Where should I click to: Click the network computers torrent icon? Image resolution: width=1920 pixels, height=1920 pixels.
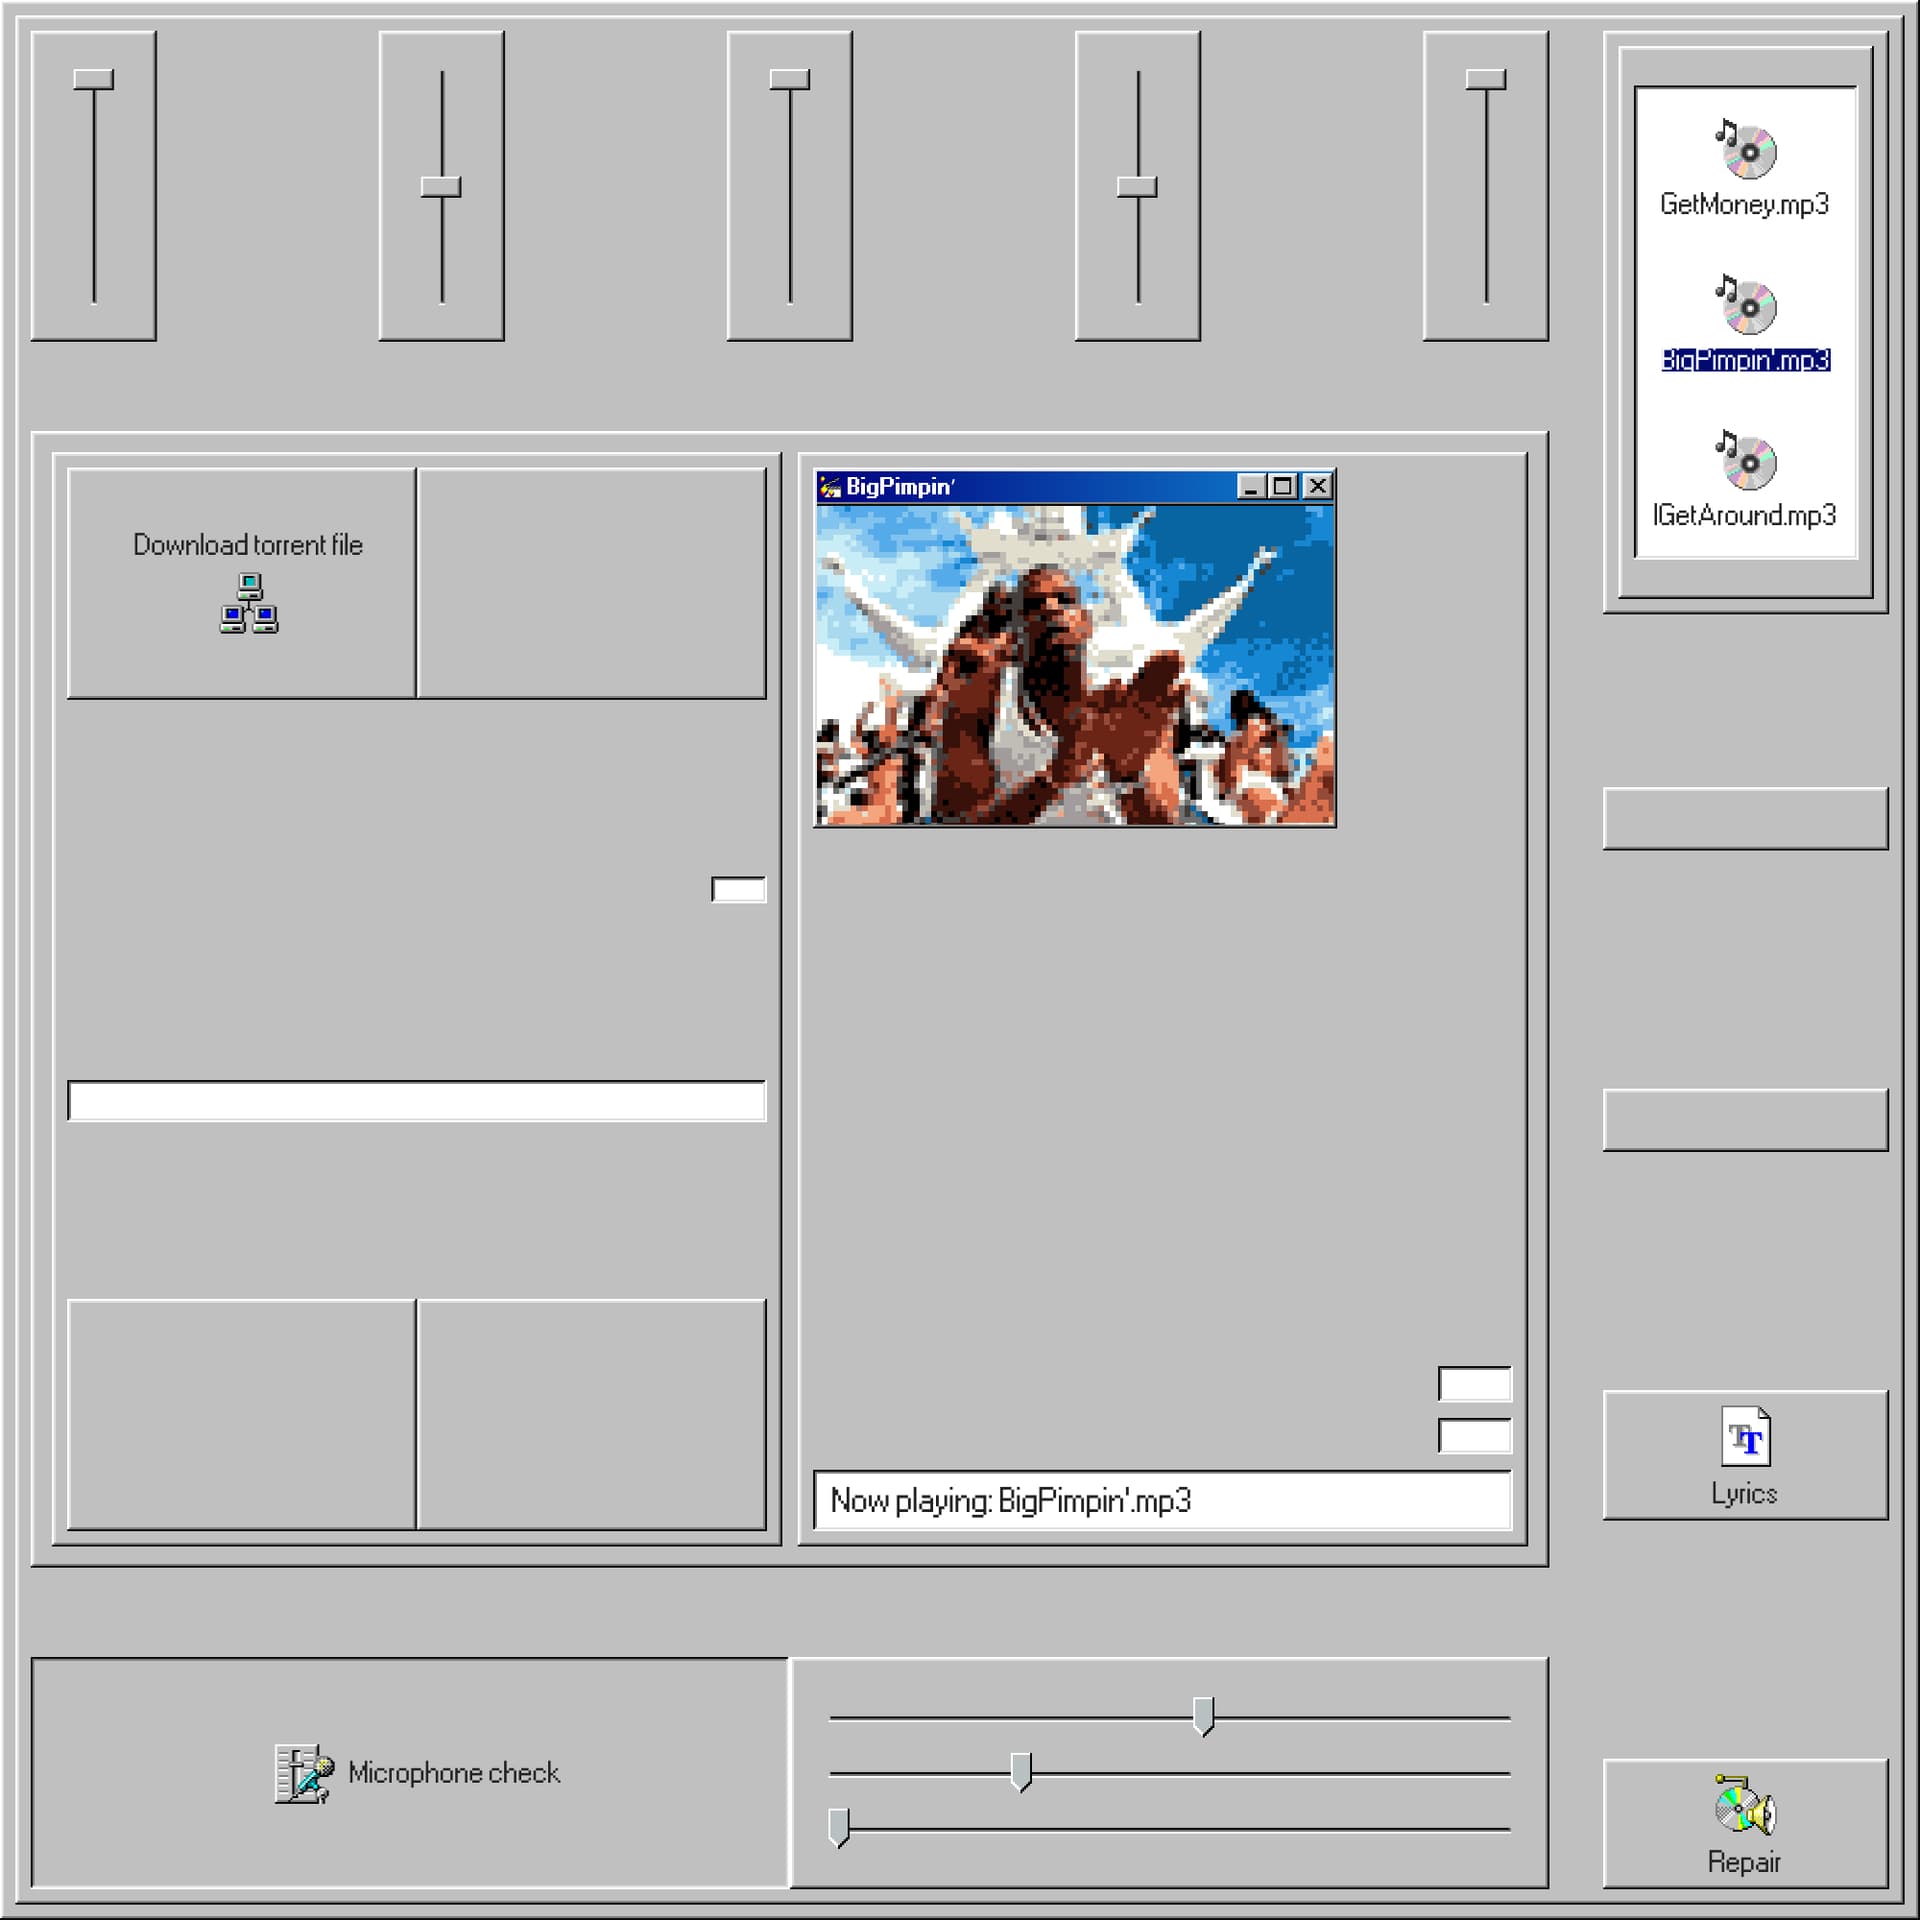249,603
